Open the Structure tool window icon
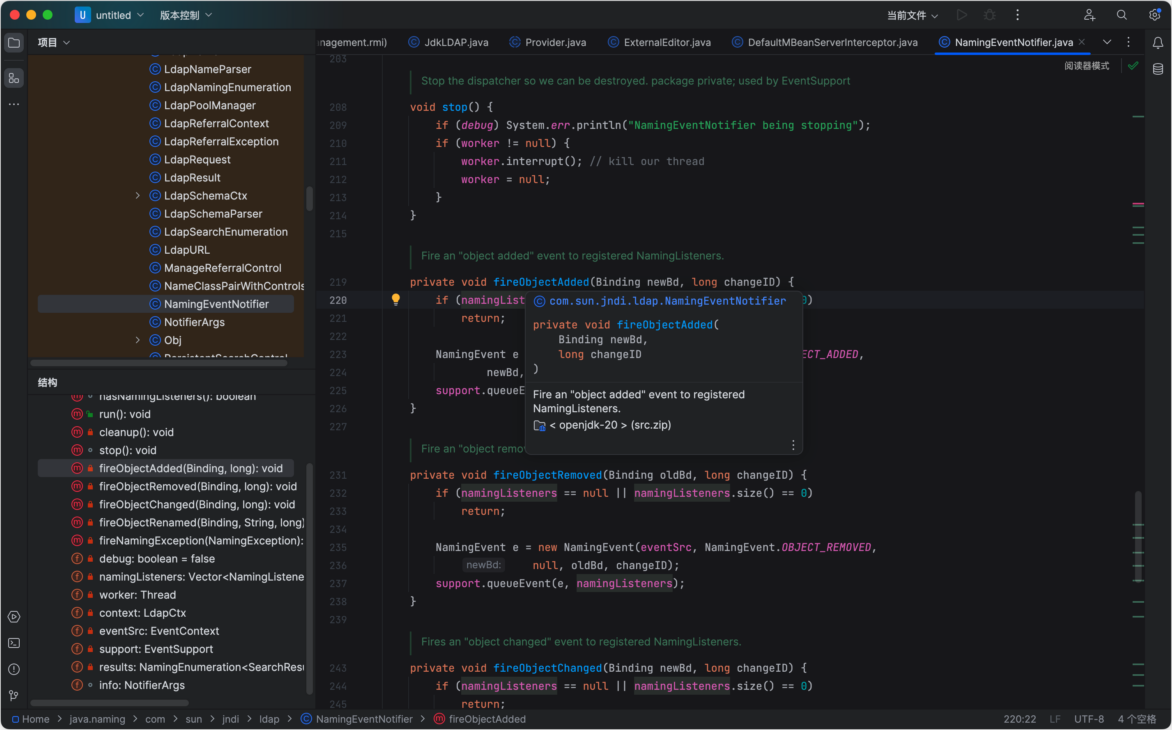The width and height of the screenshot is (1172, 730). (14, 78)
